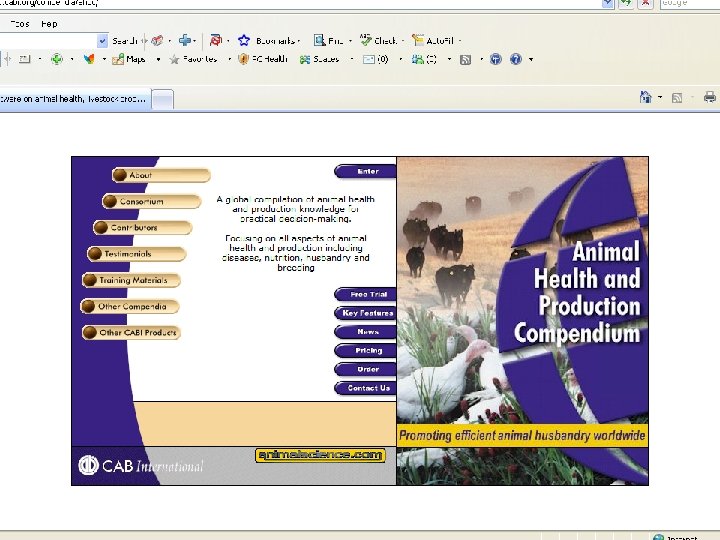Click the AutoFill toolbar button
The width and height of the screenshot is (720, 540).
pos(433,40)
